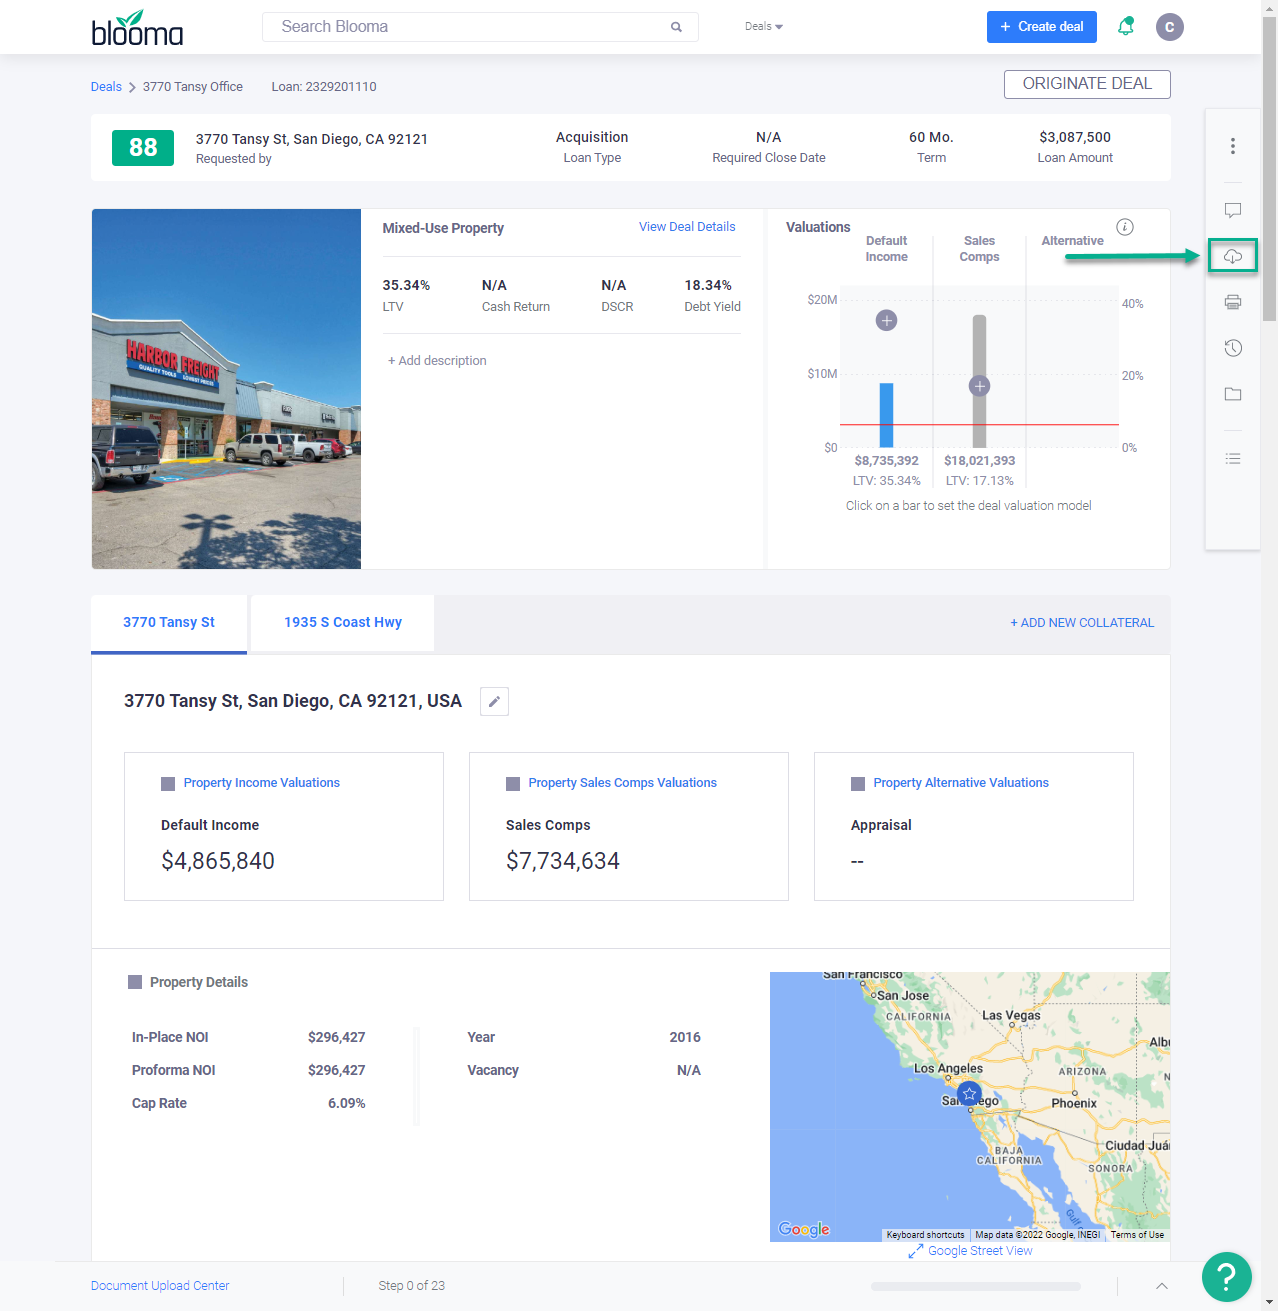
Task: Click the notification bell icon
Action: (1125, 27)
